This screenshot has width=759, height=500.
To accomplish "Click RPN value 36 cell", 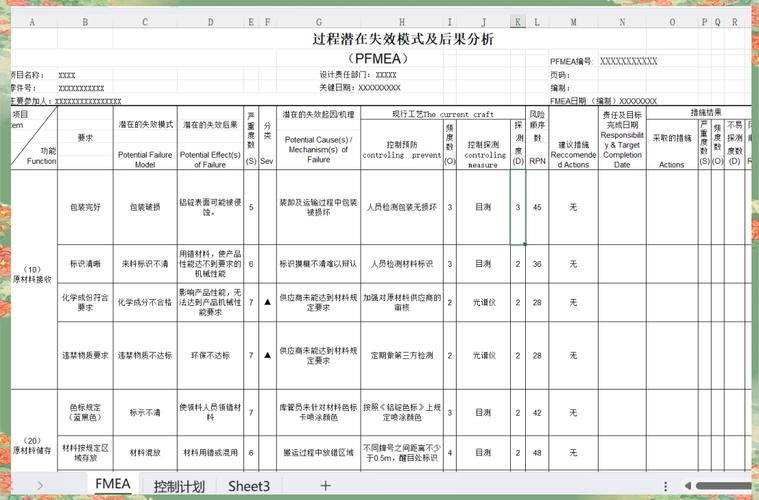I will coord(537,264).
